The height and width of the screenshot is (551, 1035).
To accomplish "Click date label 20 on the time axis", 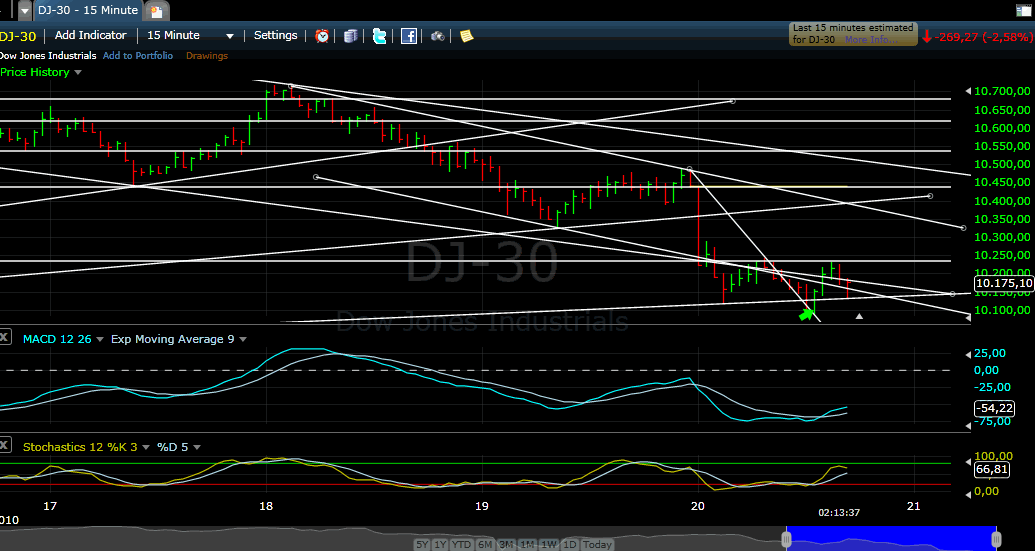I will [x=698, y=506].
